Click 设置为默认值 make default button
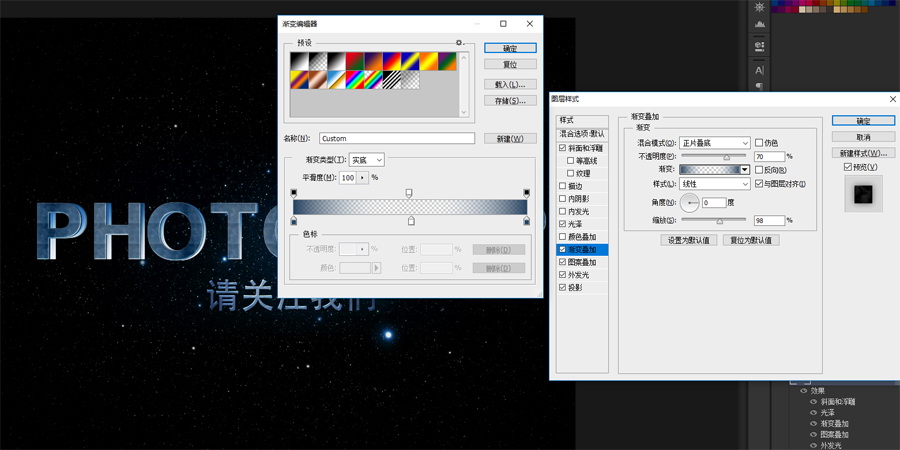This screenshot has width=900, height=450. (689, 240)
